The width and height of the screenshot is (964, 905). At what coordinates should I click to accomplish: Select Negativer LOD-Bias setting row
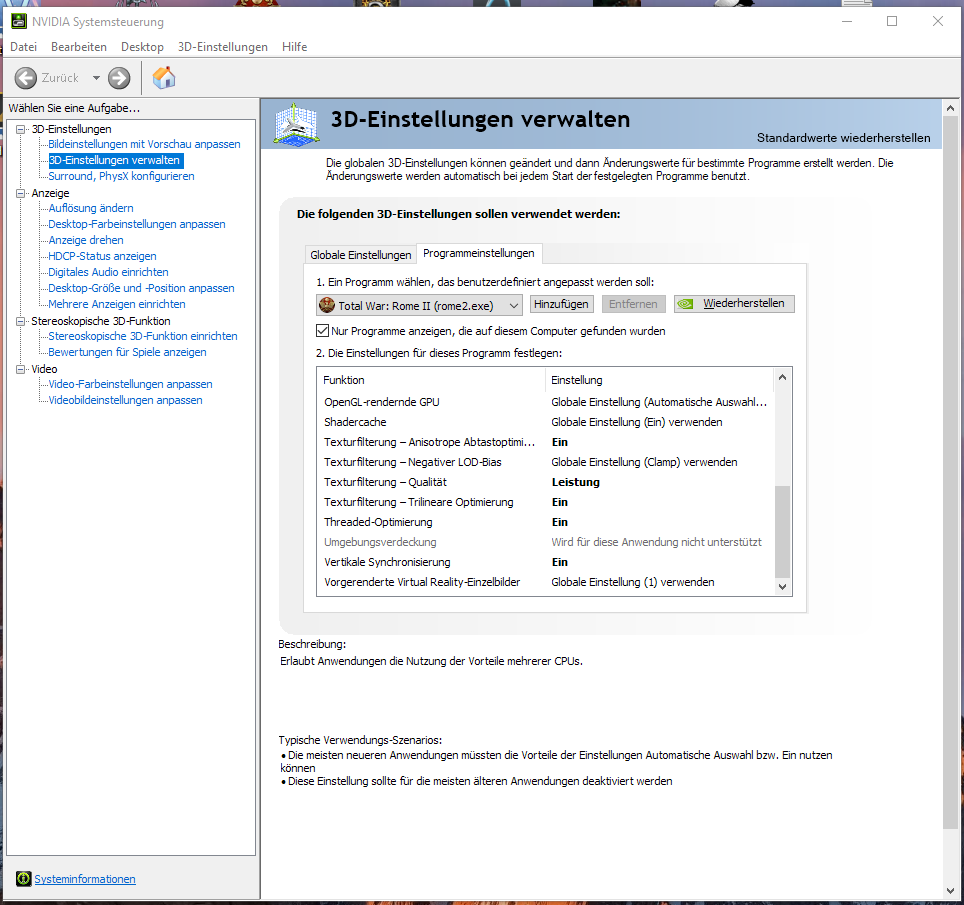click(x=545, y=462)
